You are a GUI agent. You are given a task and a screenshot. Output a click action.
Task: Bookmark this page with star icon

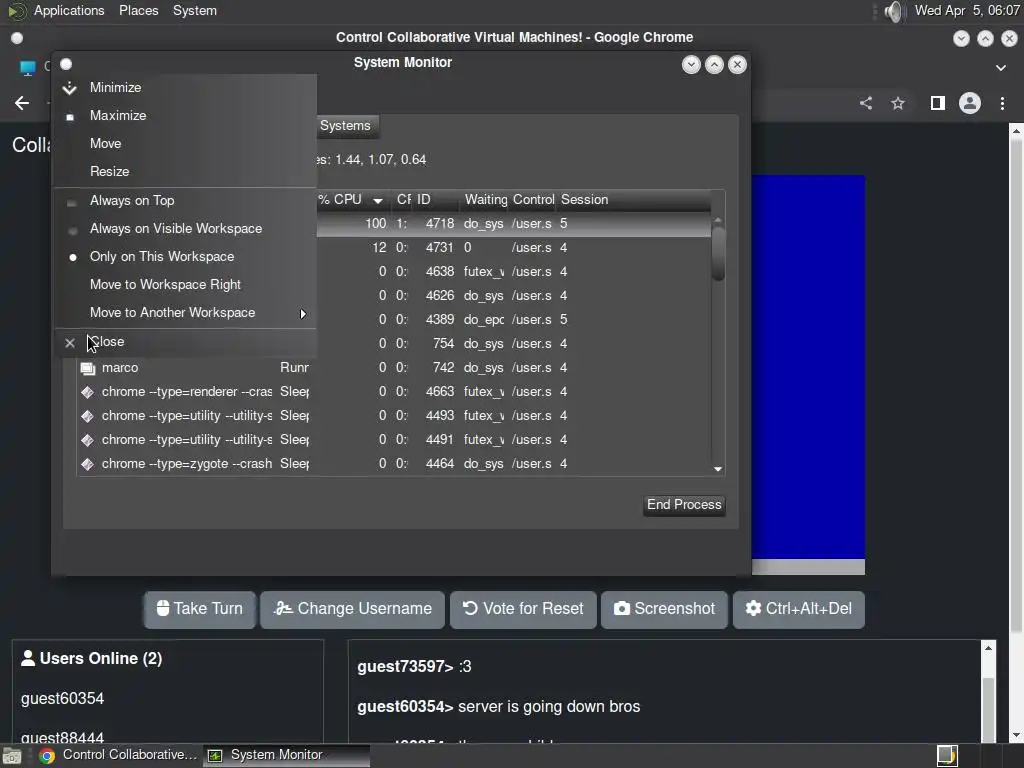pyautogui.click(x=898, y=103)
